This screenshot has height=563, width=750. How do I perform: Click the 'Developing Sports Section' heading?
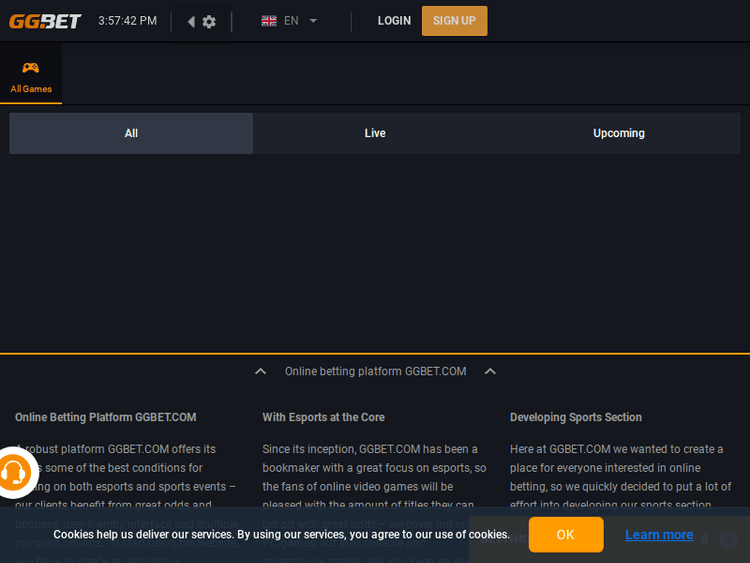pos(575,417)
